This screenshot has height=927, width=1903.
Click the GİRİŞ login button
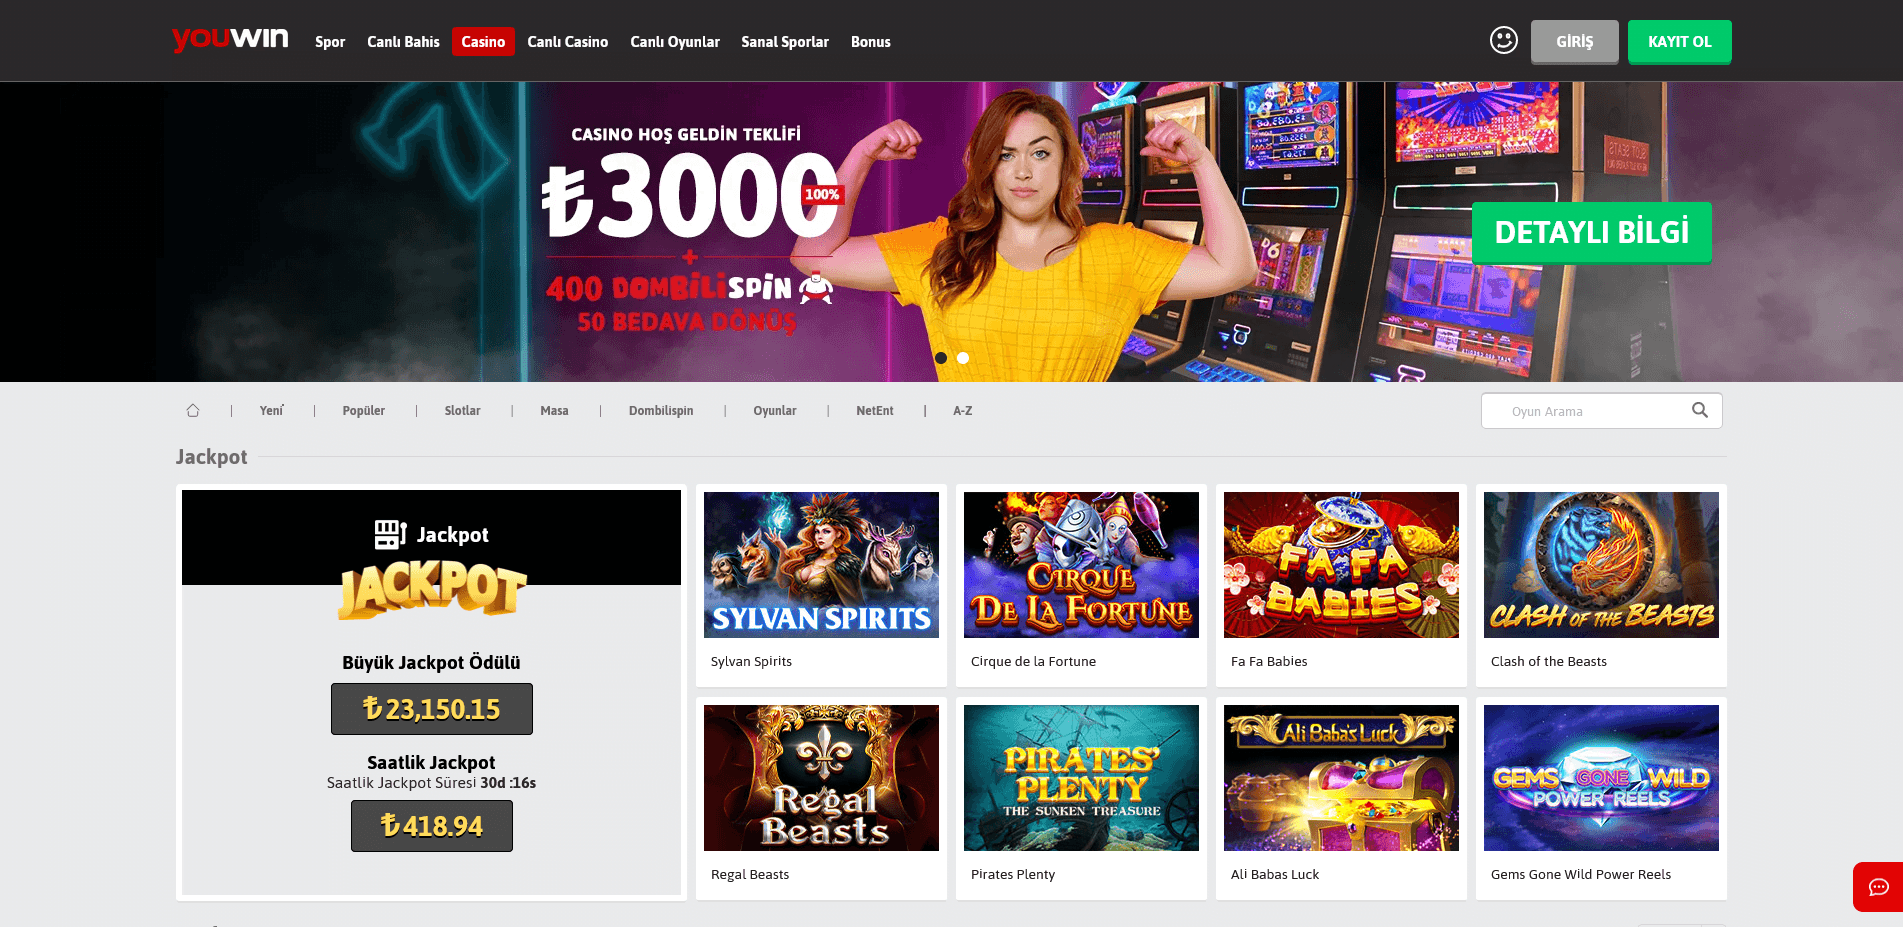[1575, 42]
